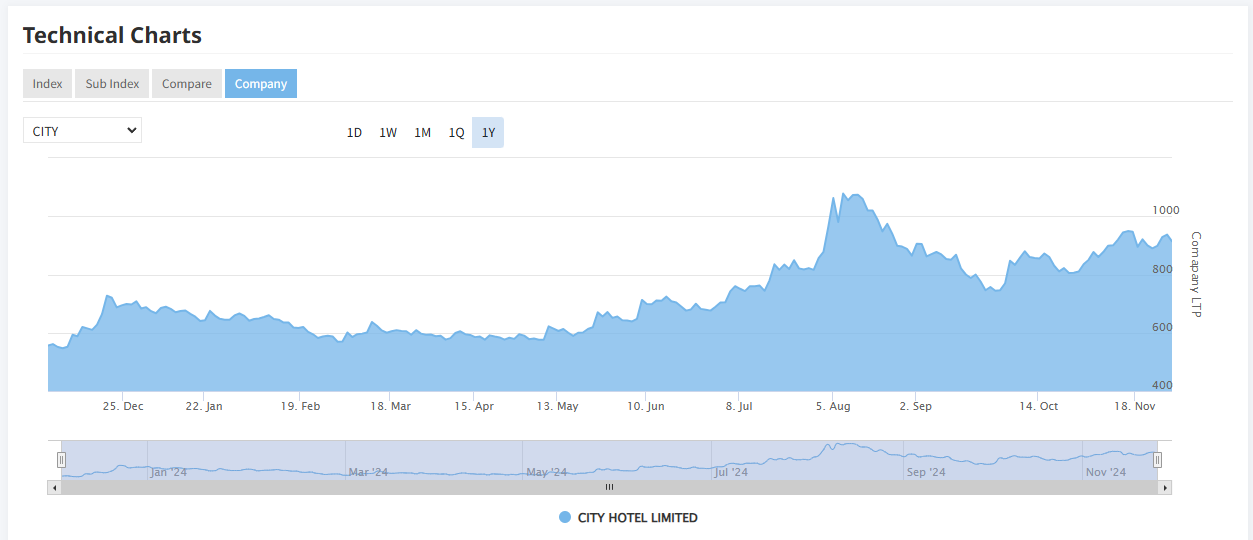
Task: Choose the 1W time range
Action: pyautogui.click(x=388, y=133)
